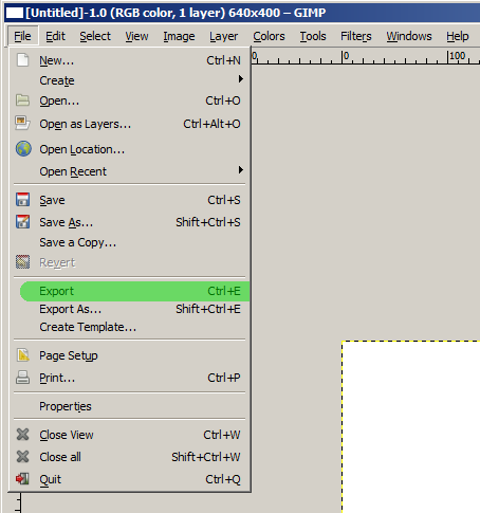The width and height of the screenshot is (480, 513).
Task: Click the horizontal ruler at 100 mark
Action: (x=457, y=56)
